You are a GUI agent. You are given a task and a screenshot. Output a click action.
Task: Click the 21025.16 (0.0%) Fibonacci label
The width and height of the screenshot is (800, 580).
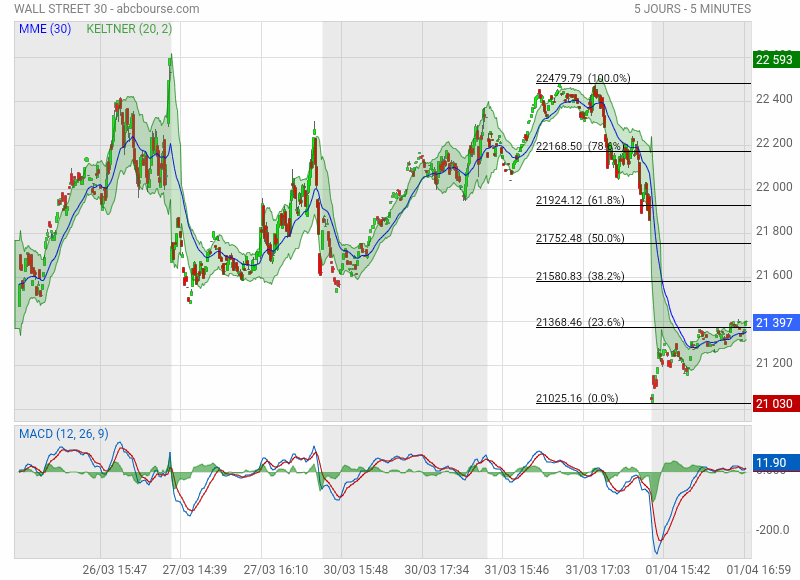coord(577,398)
